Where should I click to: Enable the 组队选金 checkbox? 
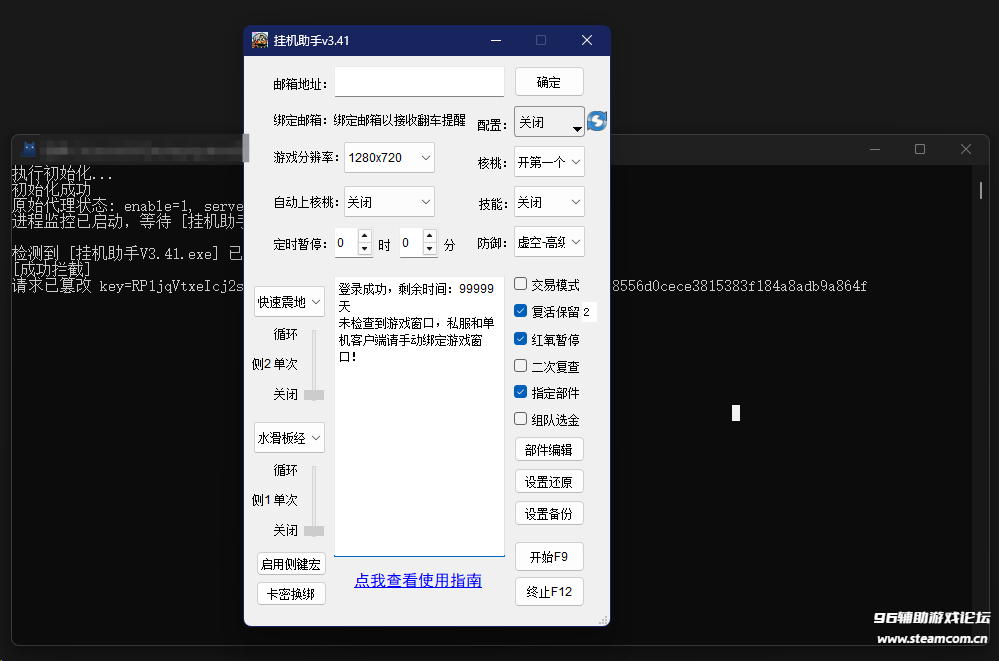521,419
